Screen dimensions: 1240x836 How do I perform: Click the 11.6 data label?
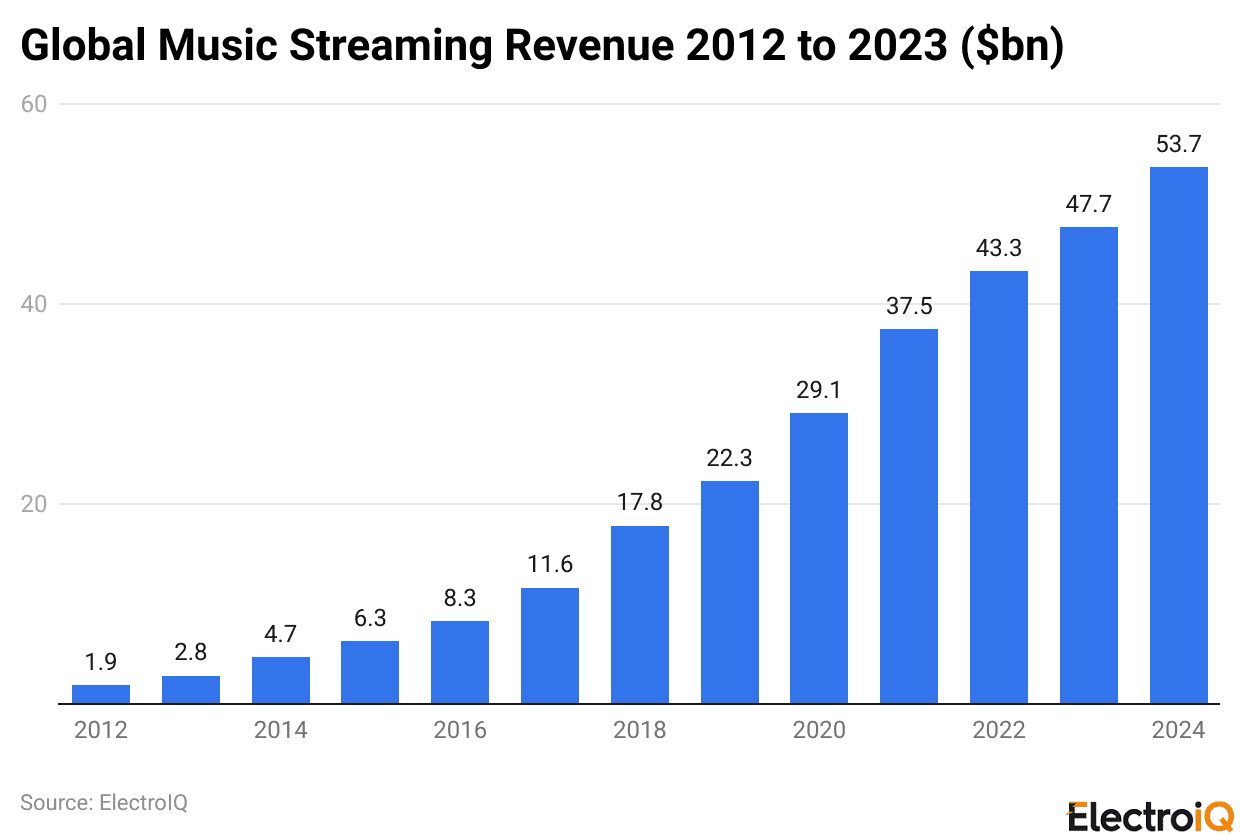(549, 565)
